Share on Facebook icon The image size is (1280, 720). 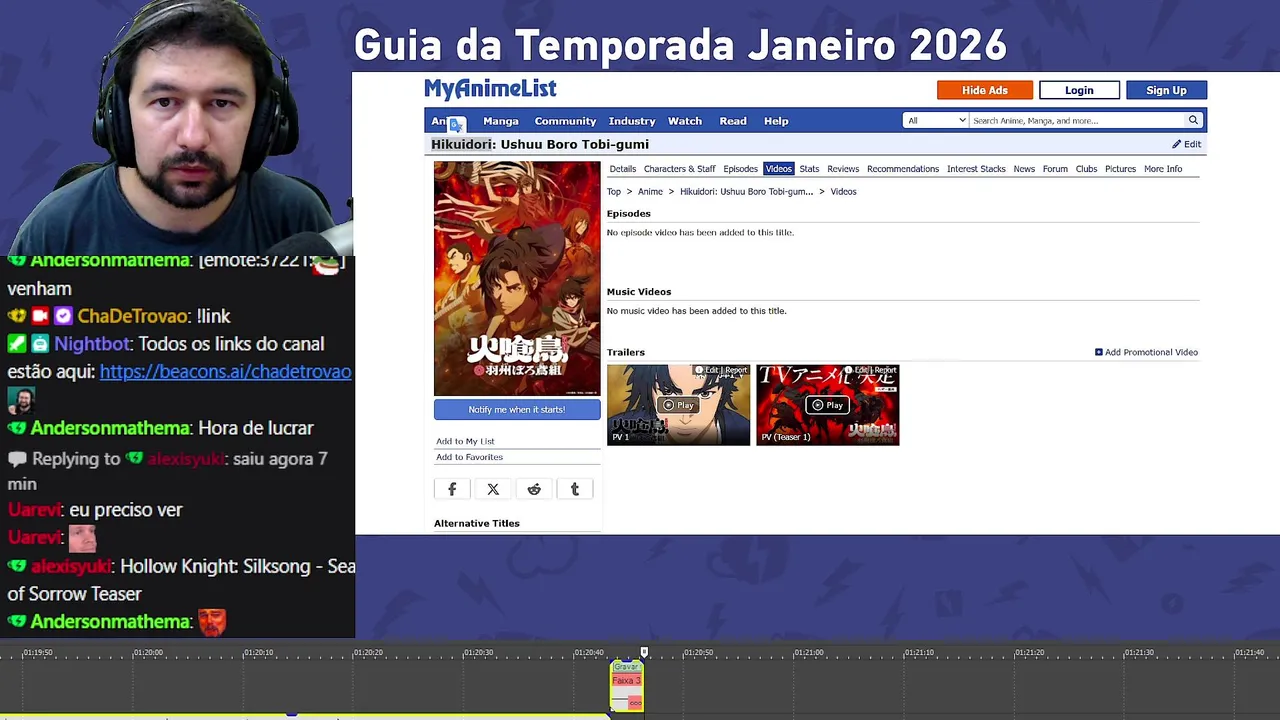pos(452,489)
